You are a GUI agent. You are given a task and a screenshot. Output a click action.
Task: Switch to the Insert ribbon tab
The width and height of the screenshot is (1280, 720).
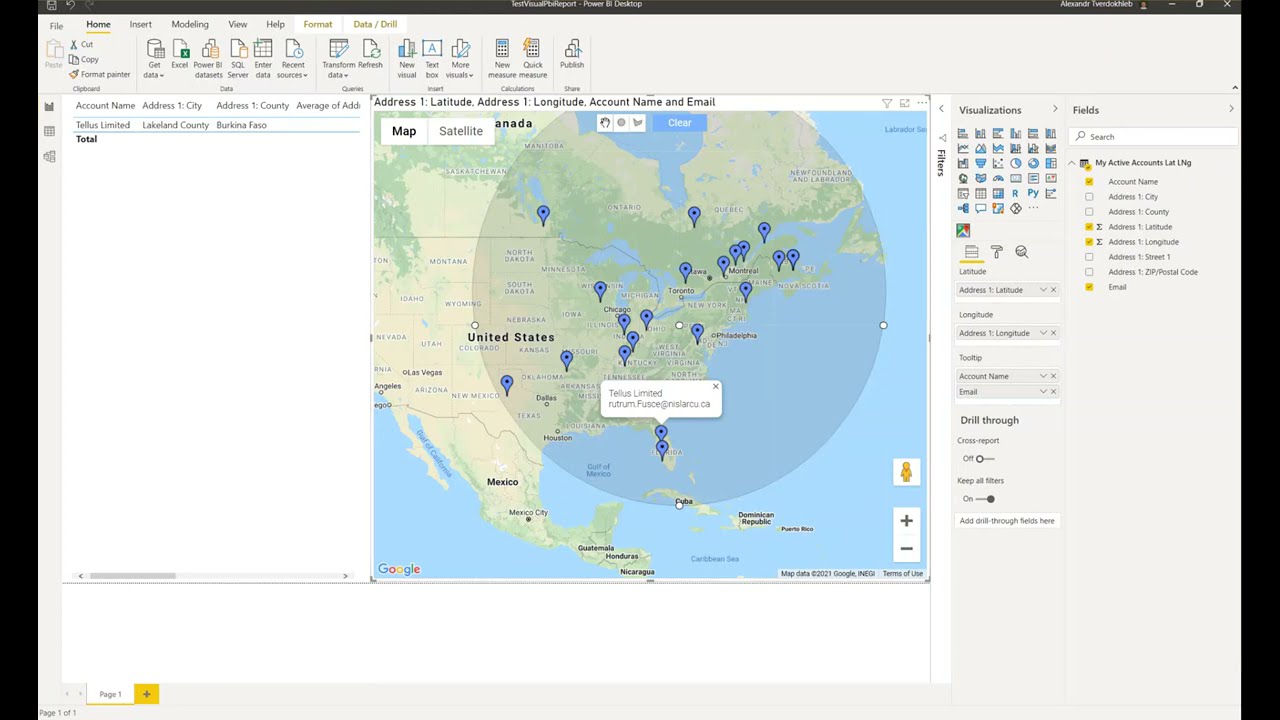(140, 24)
